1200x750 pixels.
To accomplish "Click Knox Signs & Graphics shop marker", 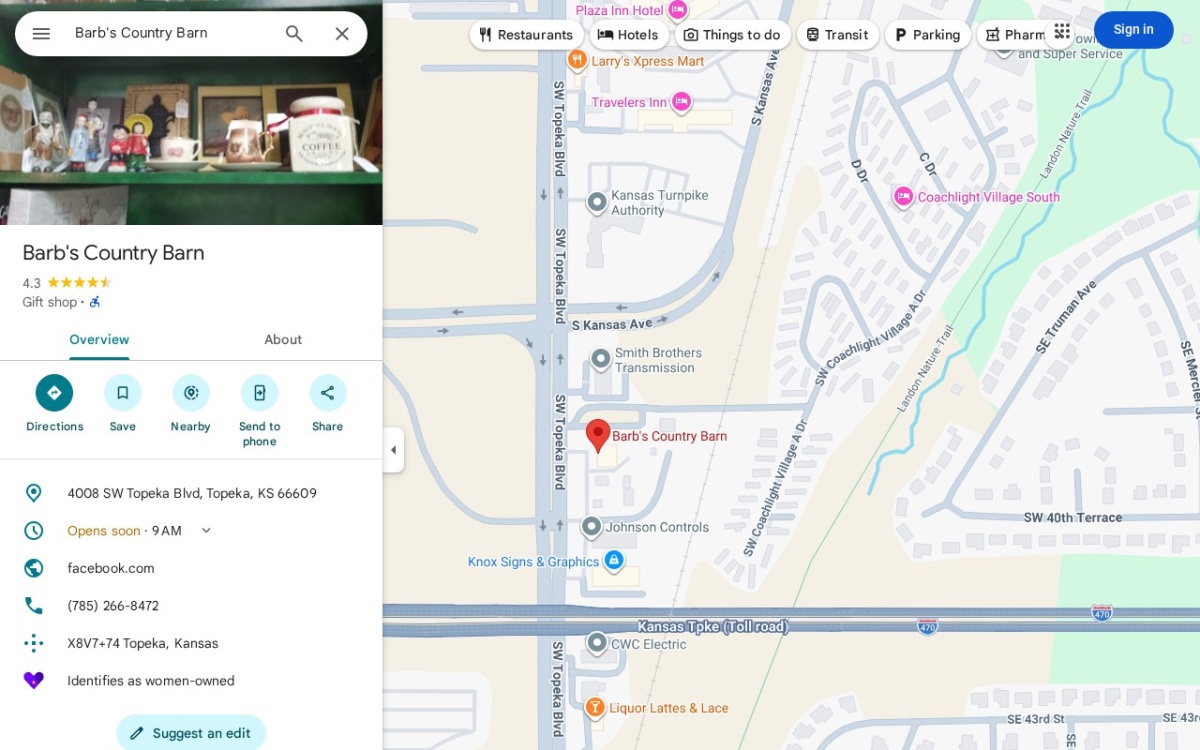I will pyautogui.click(x=615, y=562).
